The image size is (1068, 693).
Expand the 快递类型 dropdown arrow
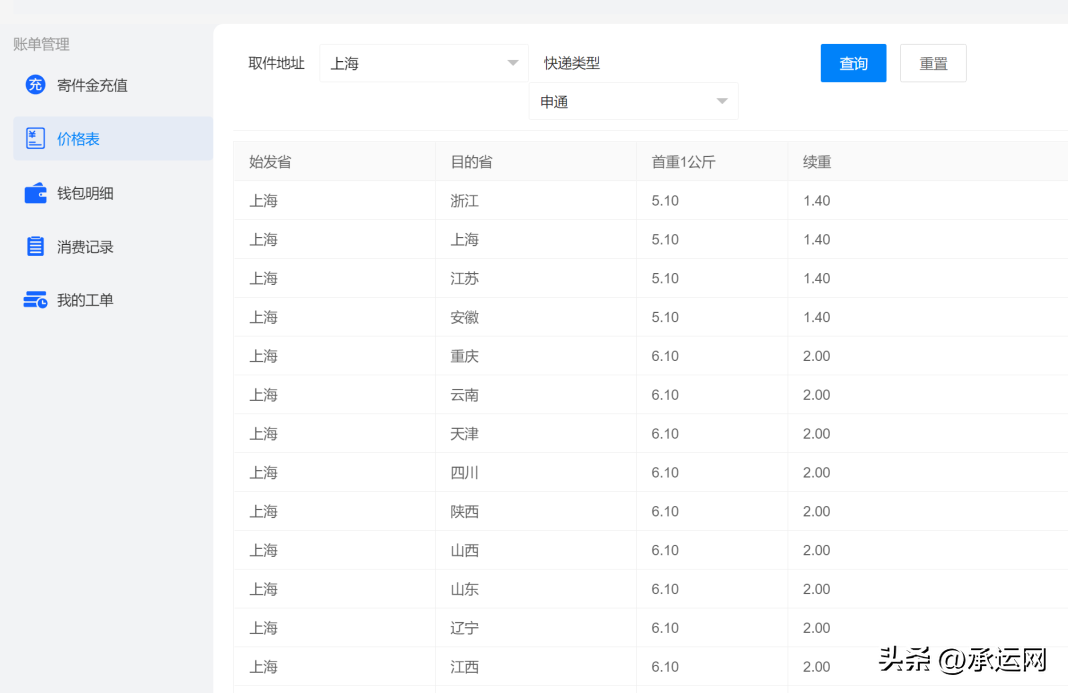tap(722, 102)
